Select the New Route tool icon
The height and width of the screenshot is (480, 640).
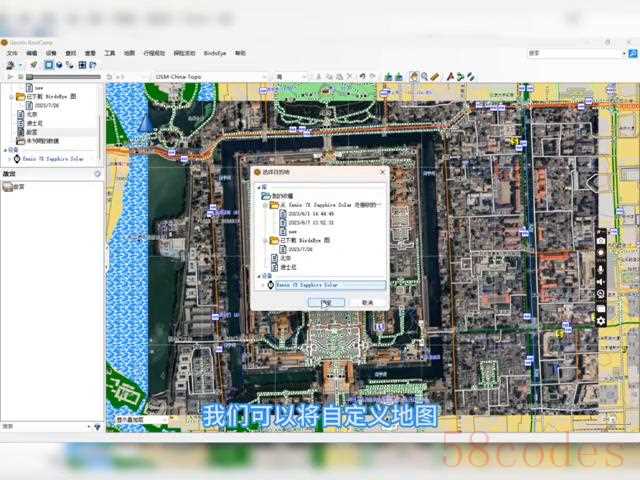(x=460, y=76)
